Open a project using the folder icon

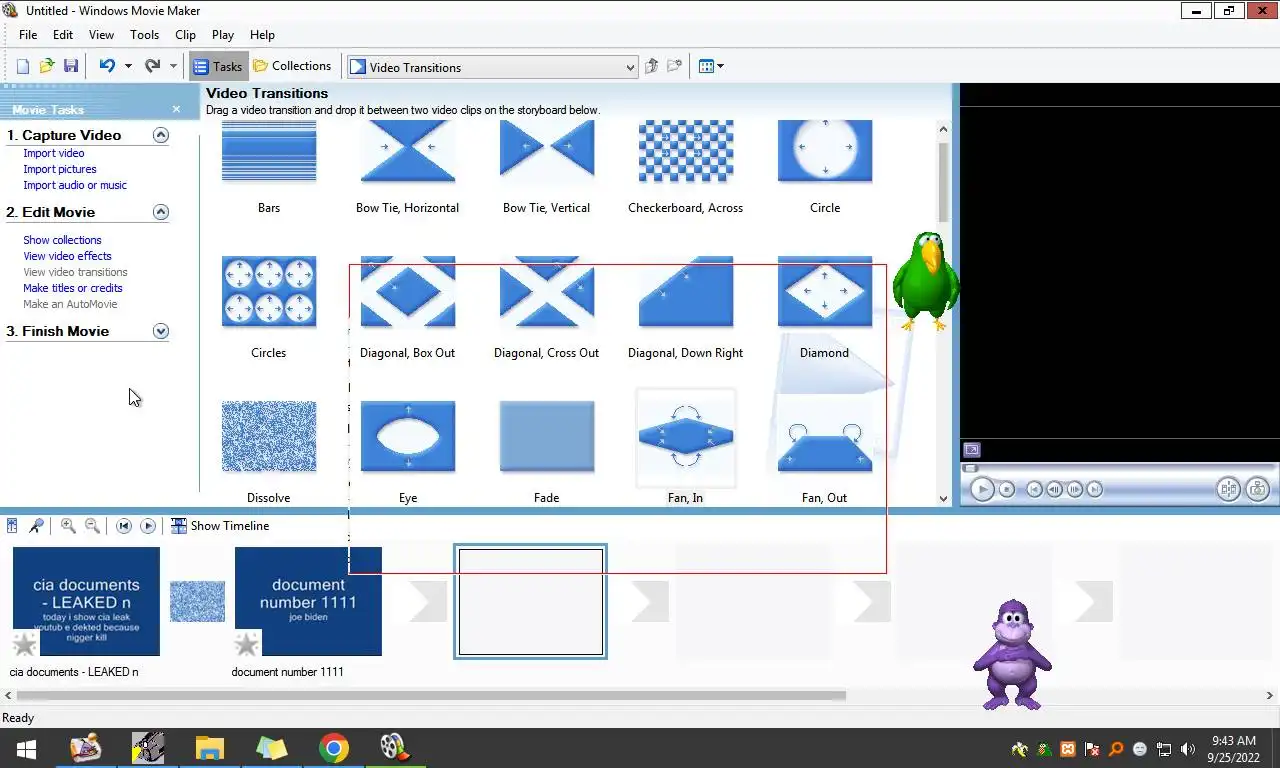pyautogui.click(x=47, y=66)
